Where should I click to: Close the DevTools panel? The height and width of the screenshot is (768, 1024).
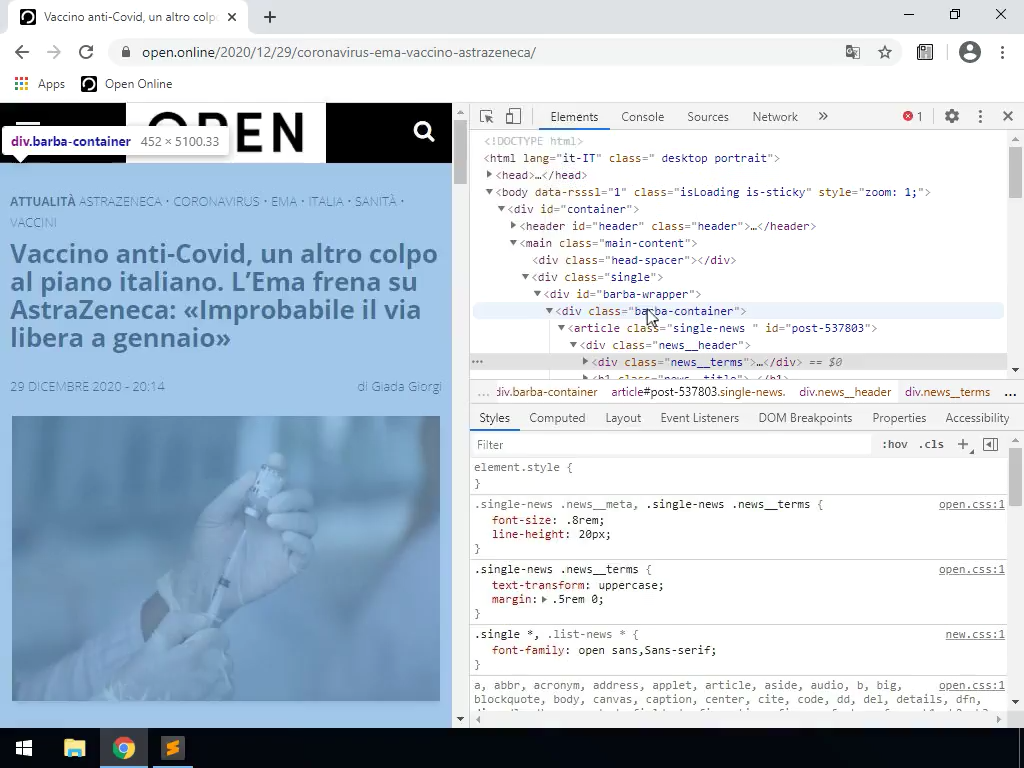point(1008,116)
